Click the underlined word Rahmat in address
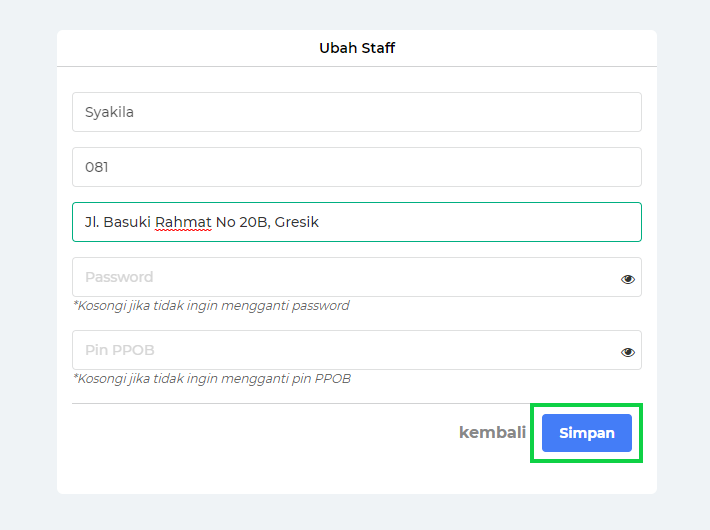Screen dimensions: 710x530 (183, 222)
